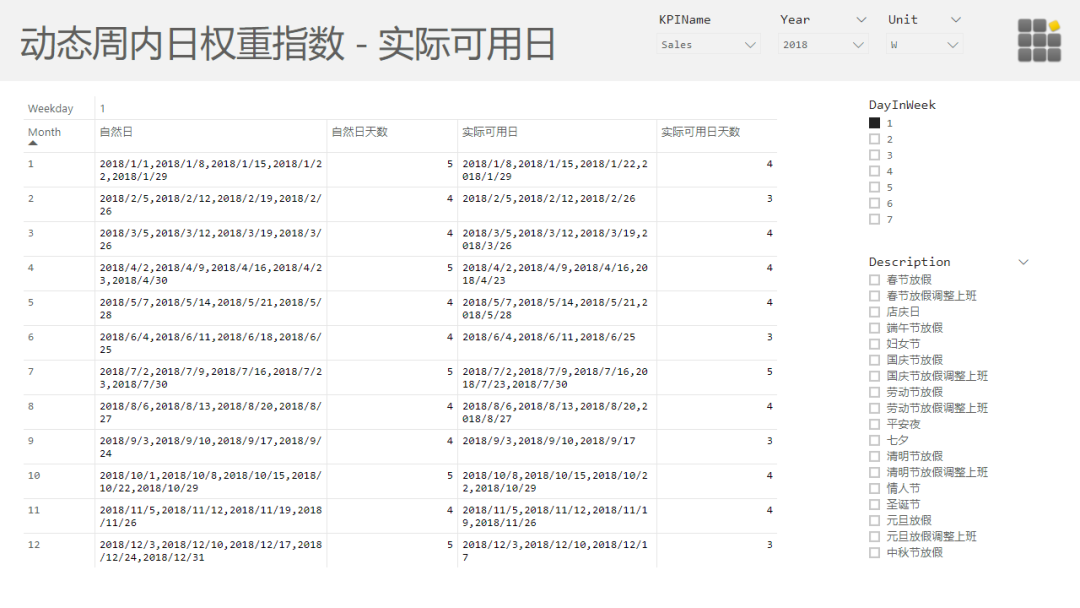
Task: Tick the 圣诞节 checkbox
Action: pos(875,505)
